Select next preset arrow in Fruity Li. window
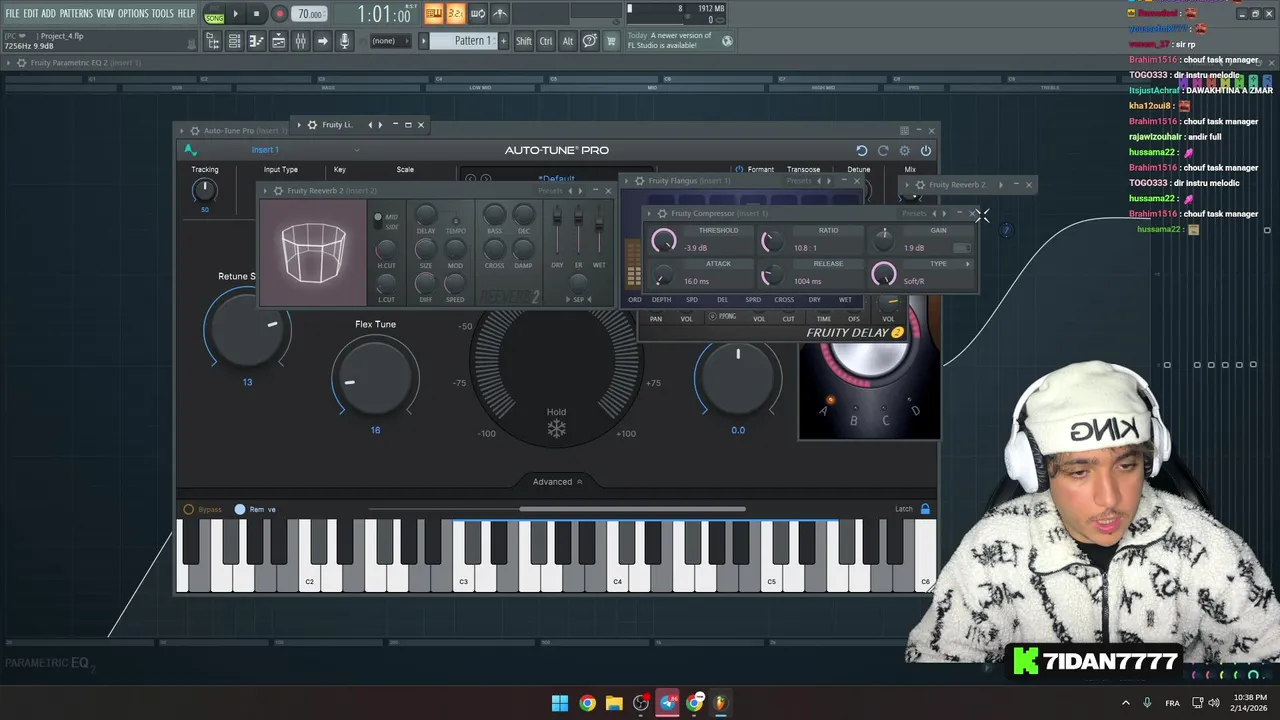Screen dimensions: 1280x720 (381, 125)
